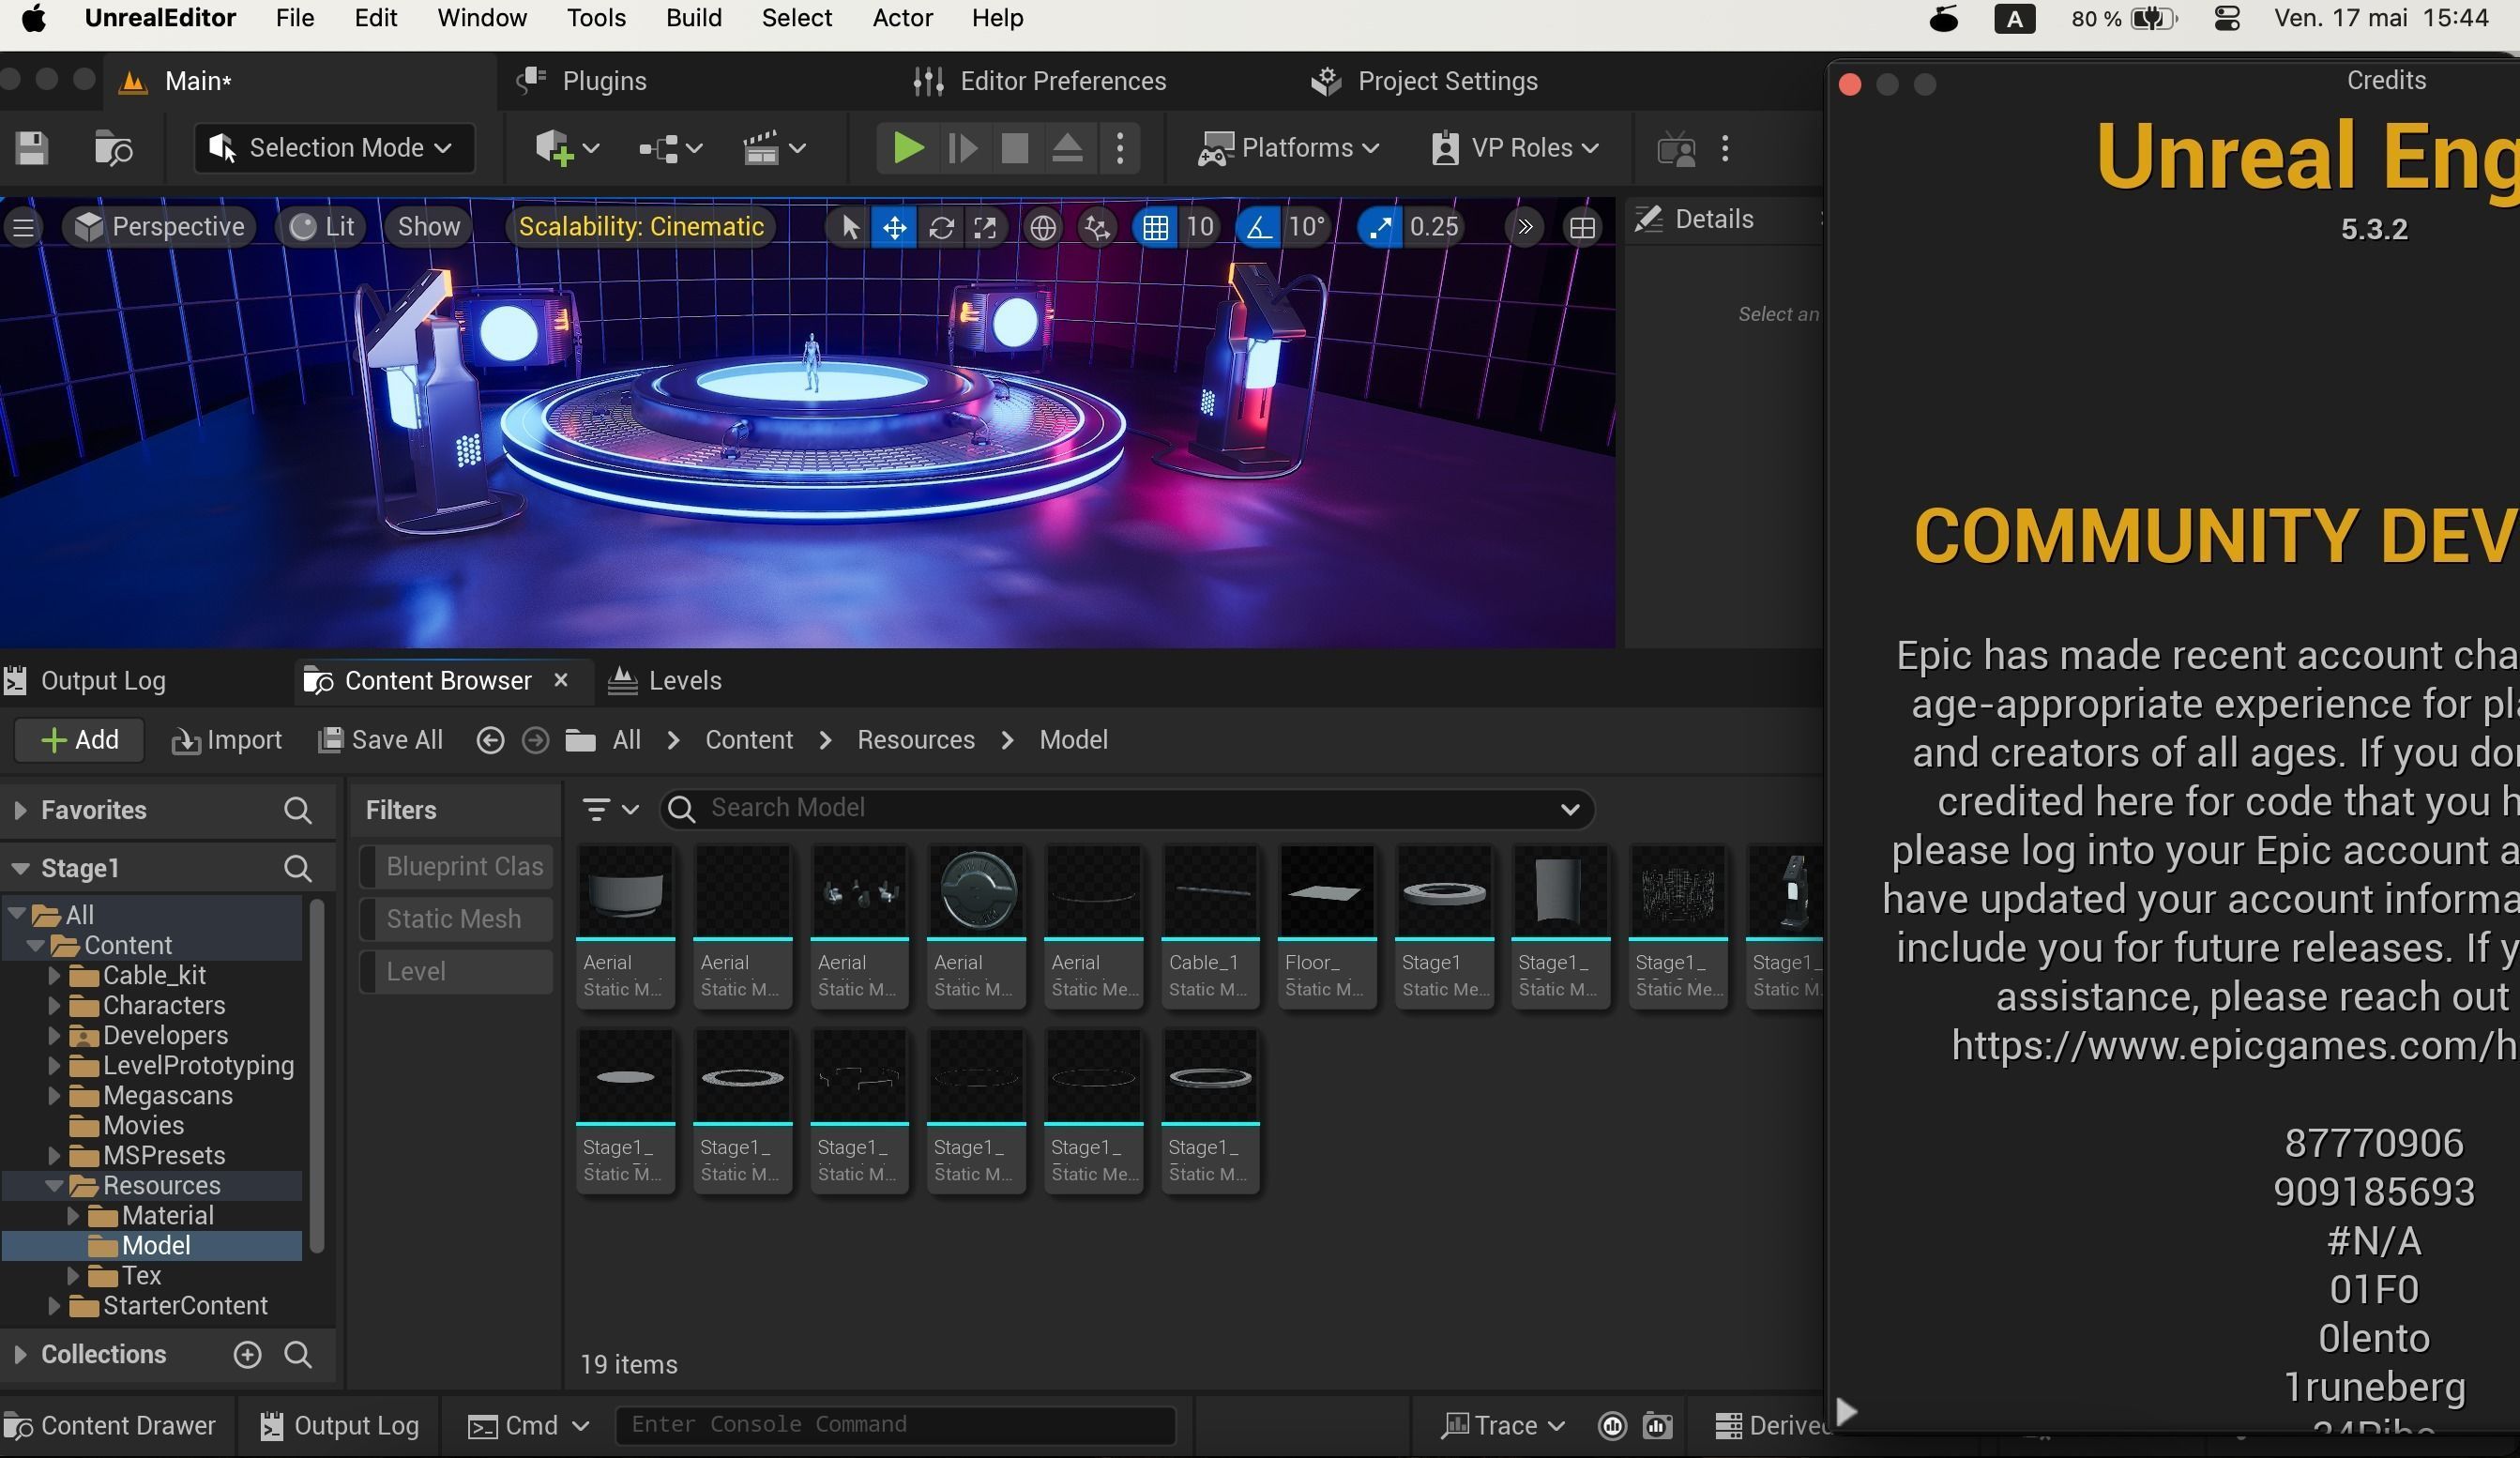2520x1458 pixels.
Task: Open the Cinematics clapperboard icon
Action: [x=774, y=148]
